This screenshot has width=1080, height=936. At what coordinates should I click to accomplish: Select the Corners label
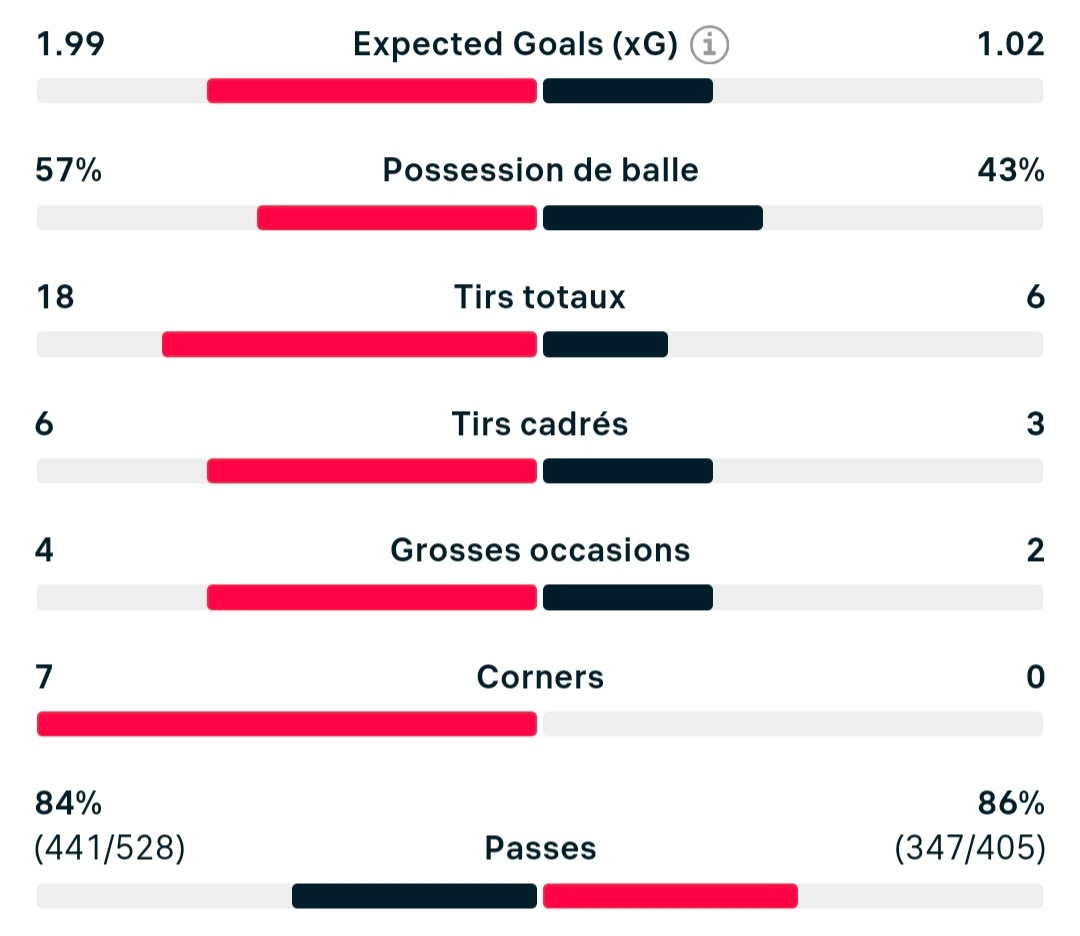(540, 677)
